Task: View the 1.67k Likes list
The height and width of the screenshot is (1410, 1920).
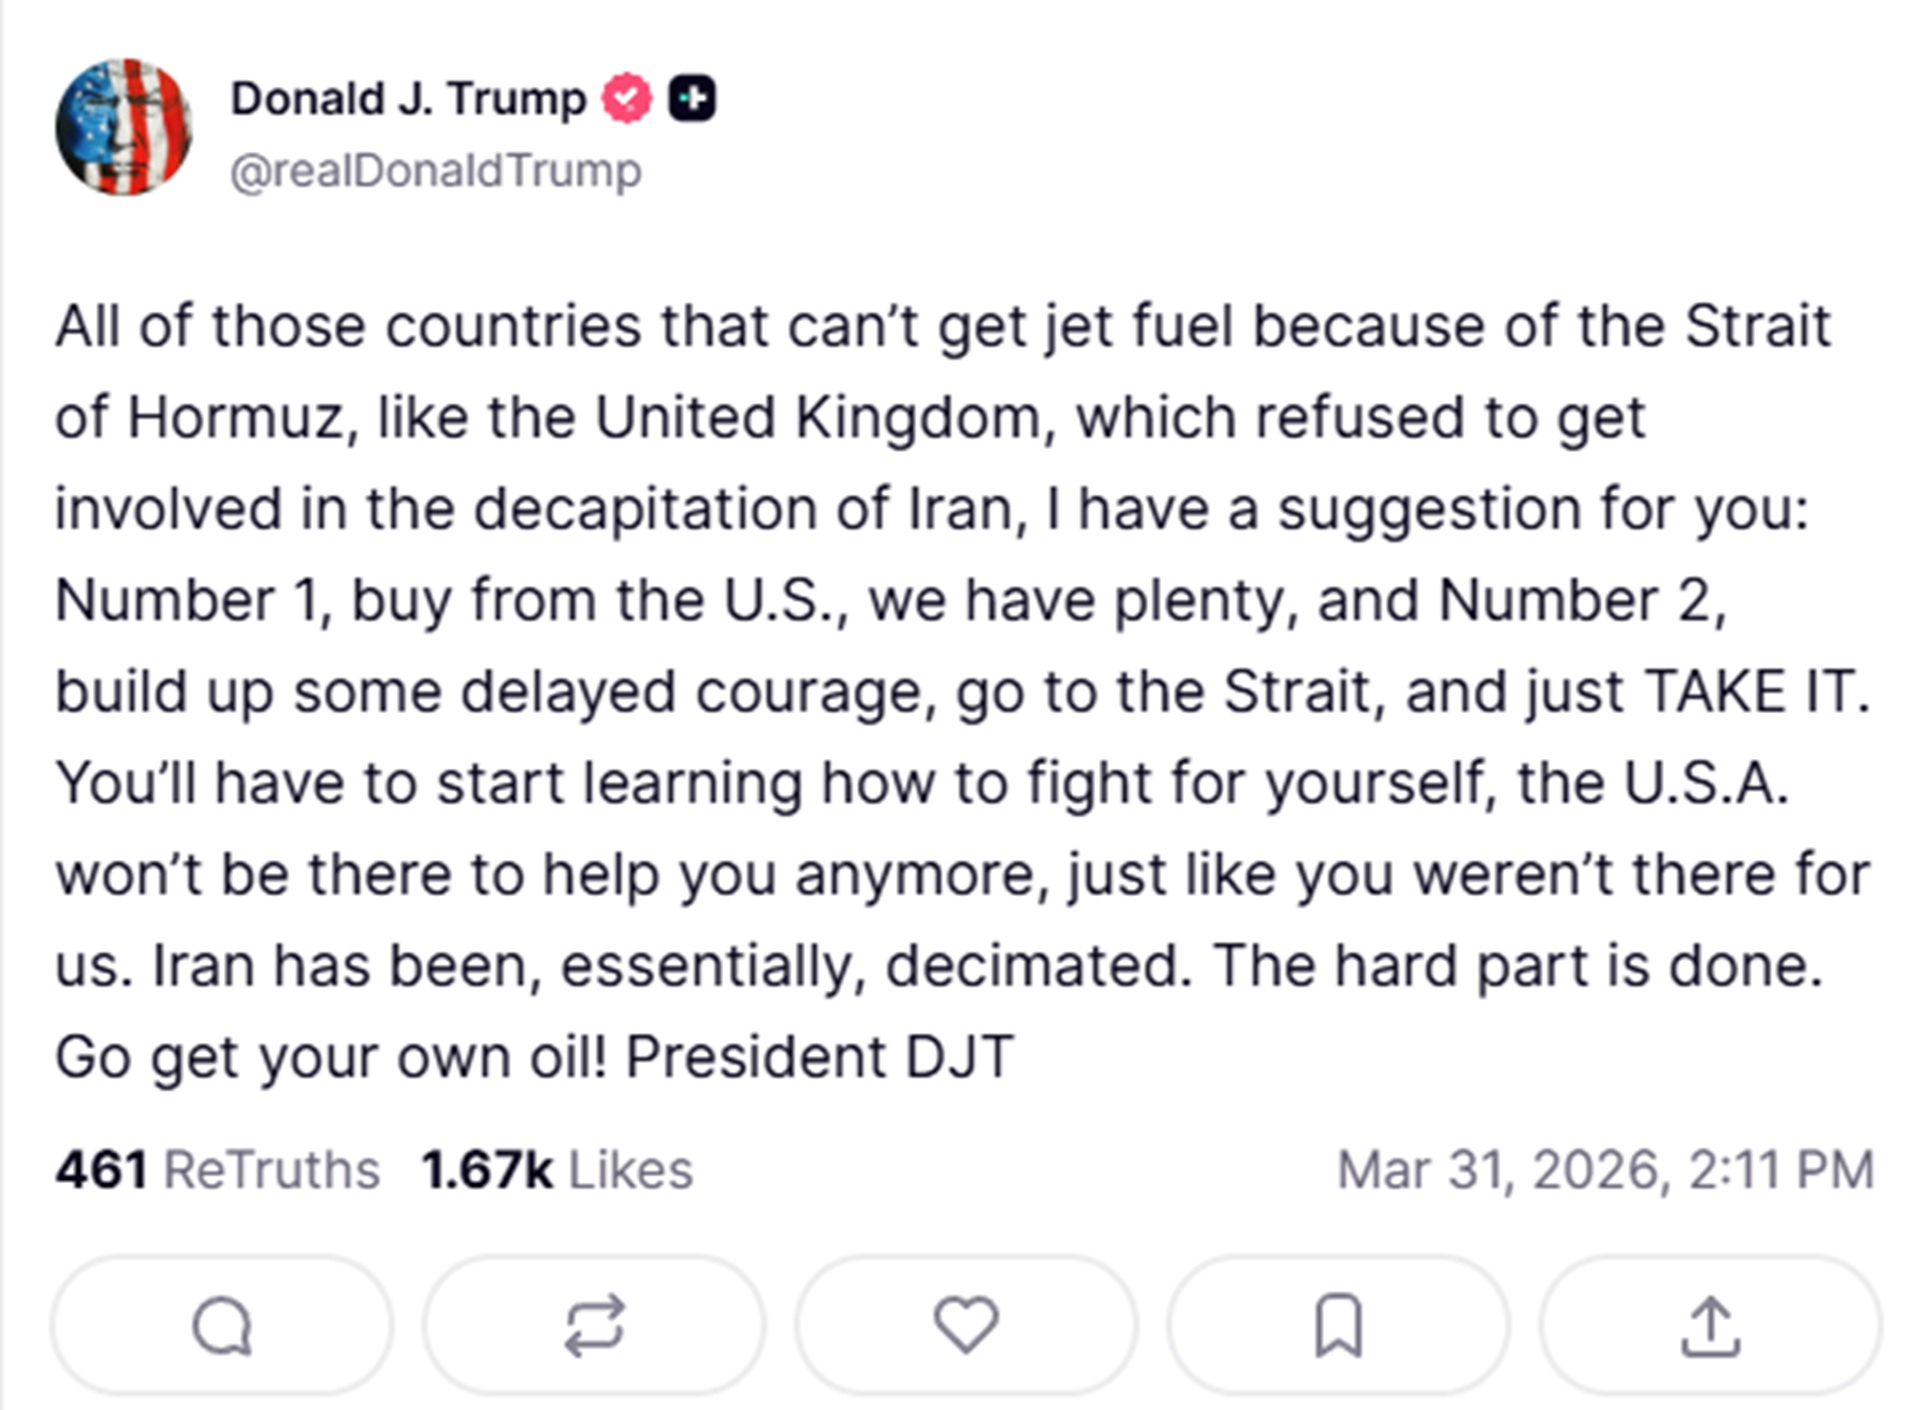Action: click(557, 1170)
